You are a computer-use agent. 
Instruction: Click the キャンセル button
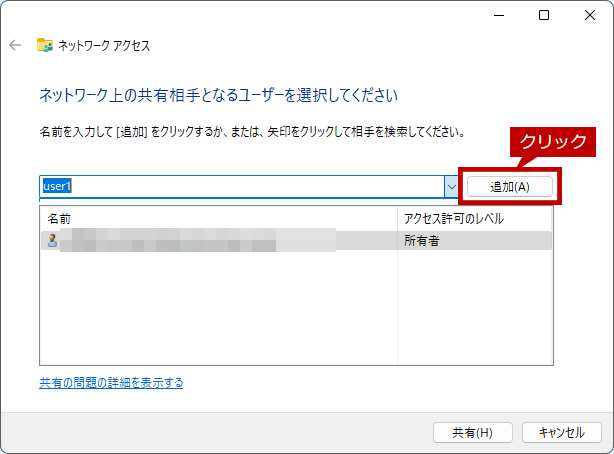tap(562, 432)
